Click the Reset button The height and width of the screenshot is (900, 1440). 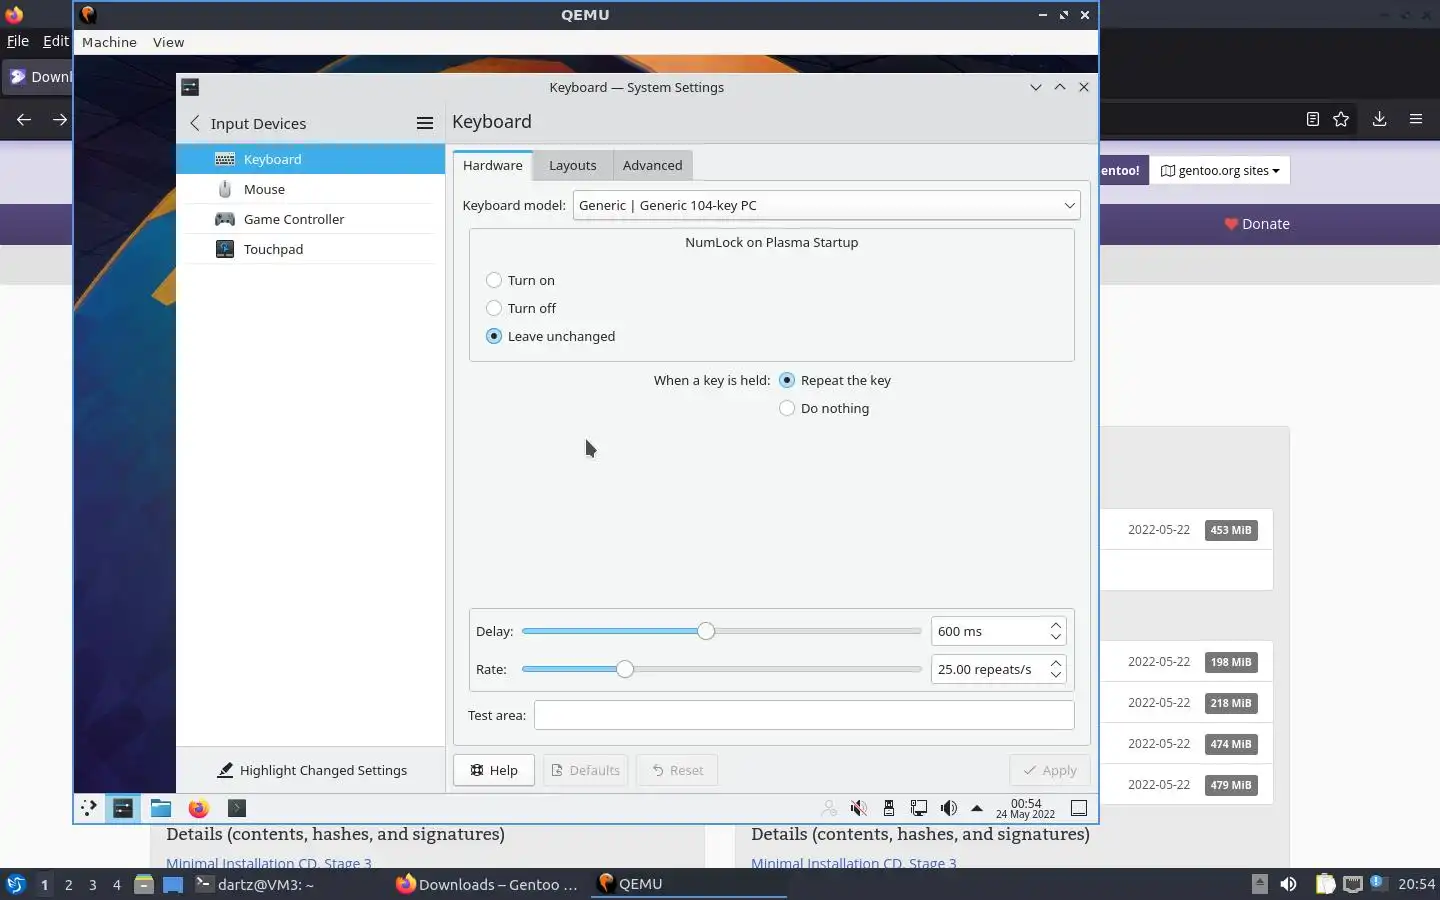pyautogui.click(x=677, y=770)
